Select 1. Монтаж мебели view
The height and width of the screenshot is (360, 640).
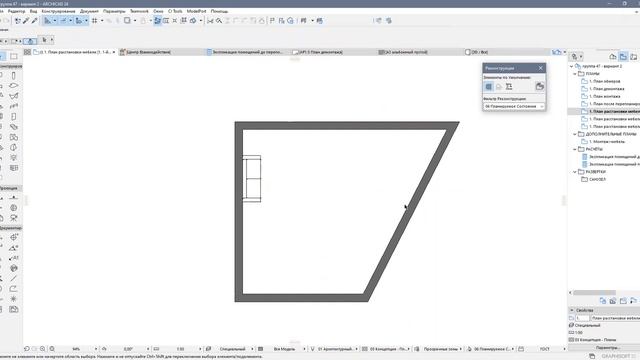click(607, 142)
